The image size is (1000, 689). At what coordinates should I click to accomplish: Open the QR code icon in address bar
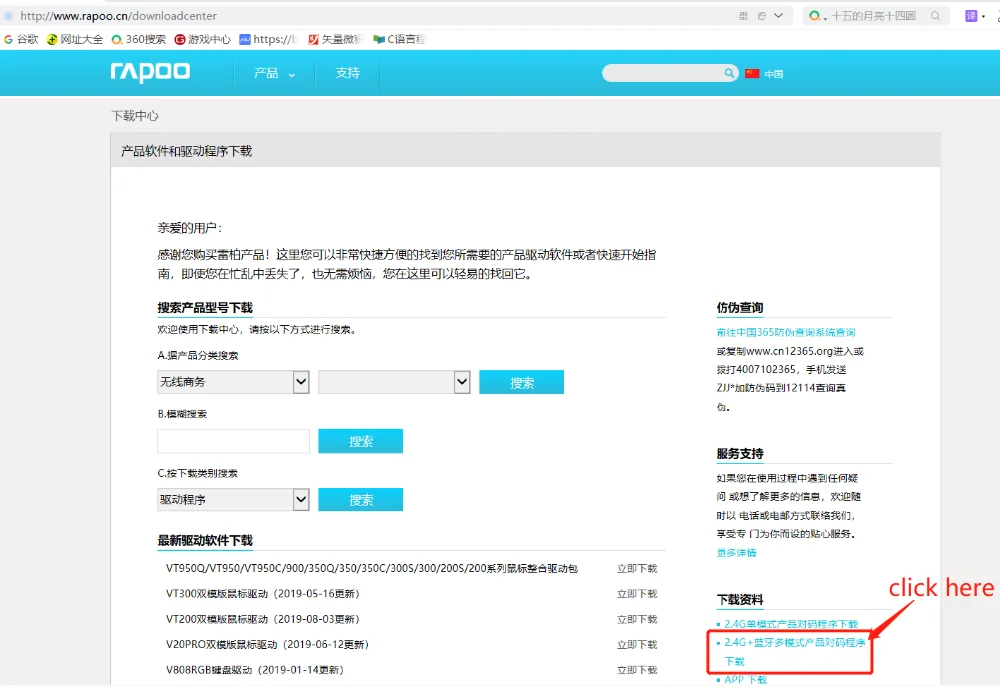(743, 16)
